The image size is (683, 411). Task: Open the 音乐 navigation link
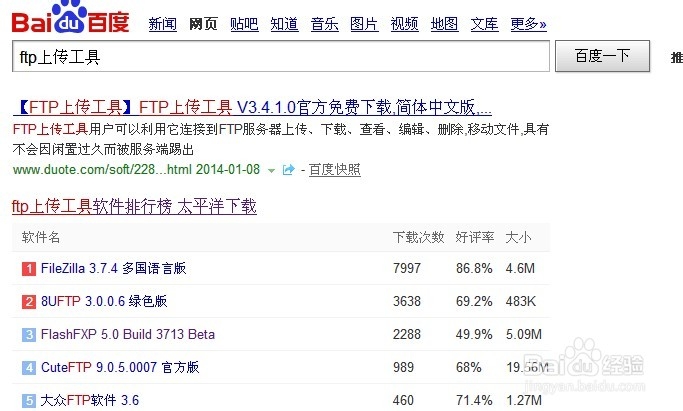pos(325,24)
